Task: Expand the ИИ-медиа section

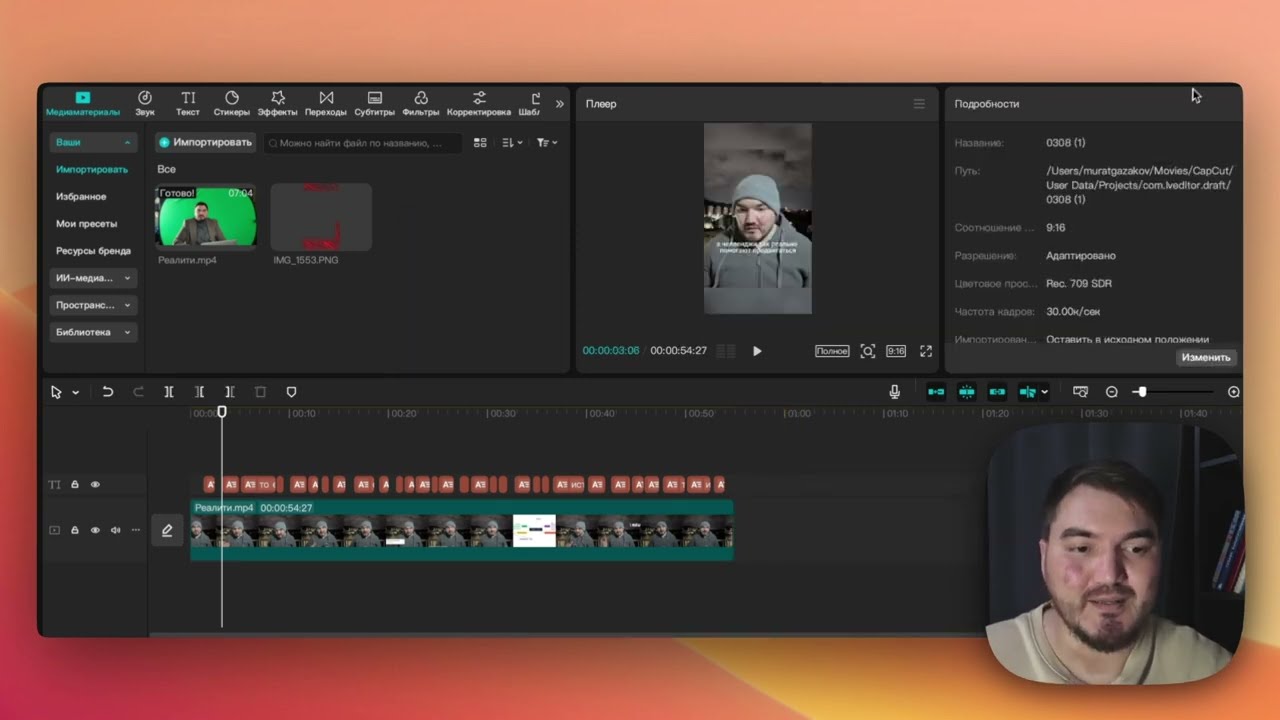Action: click(x=93, y=278)
